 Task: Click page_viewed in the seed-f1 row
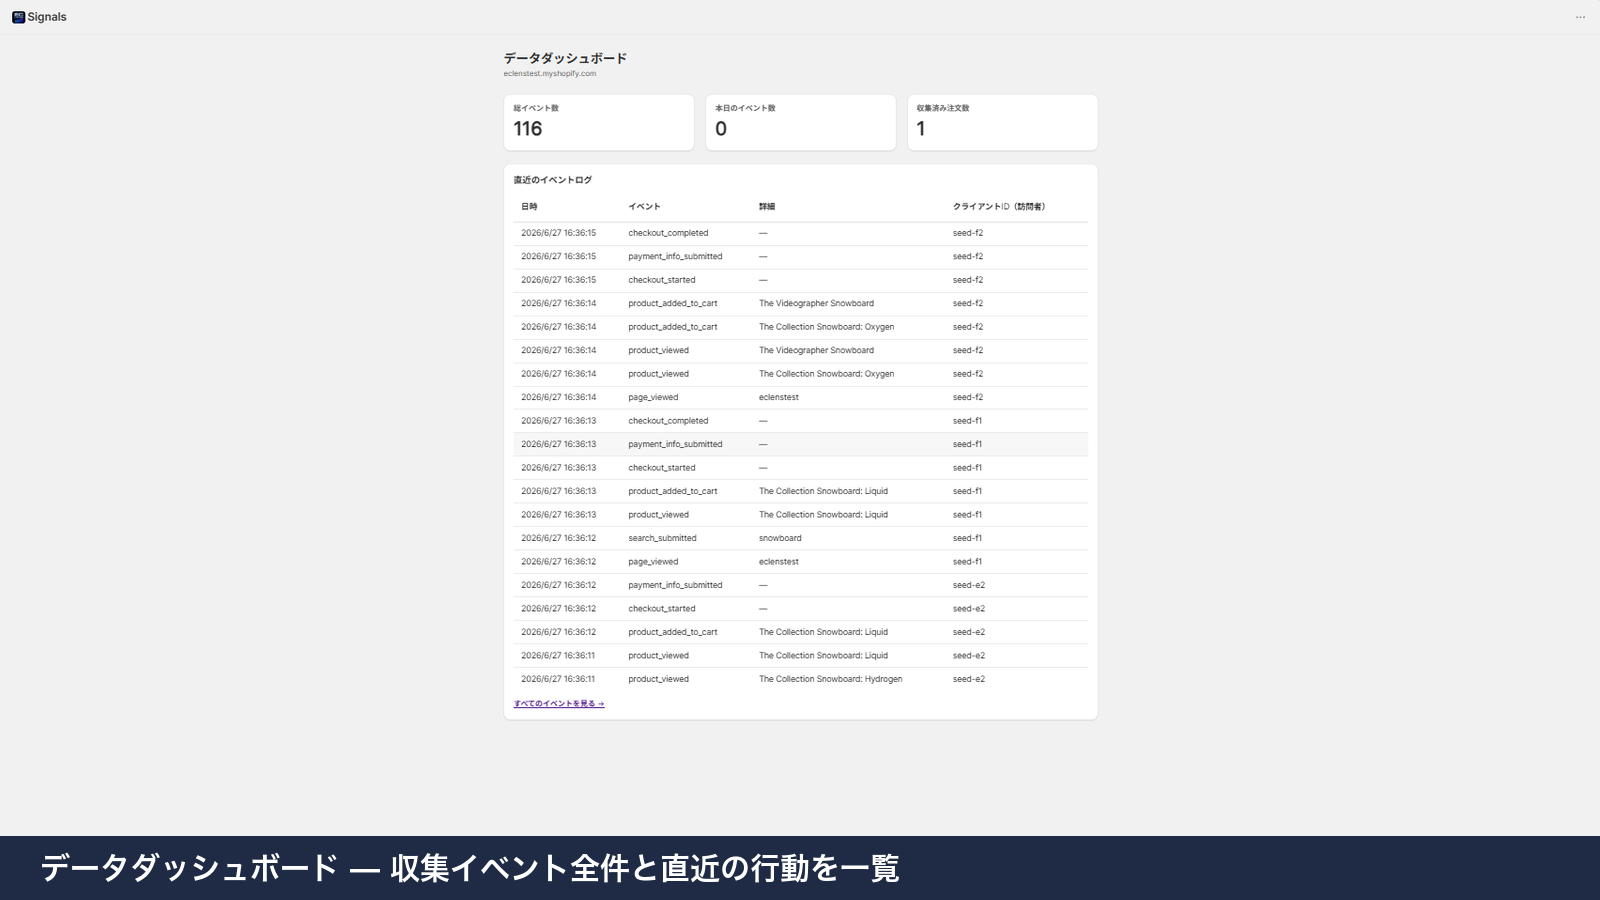(653, 562)
